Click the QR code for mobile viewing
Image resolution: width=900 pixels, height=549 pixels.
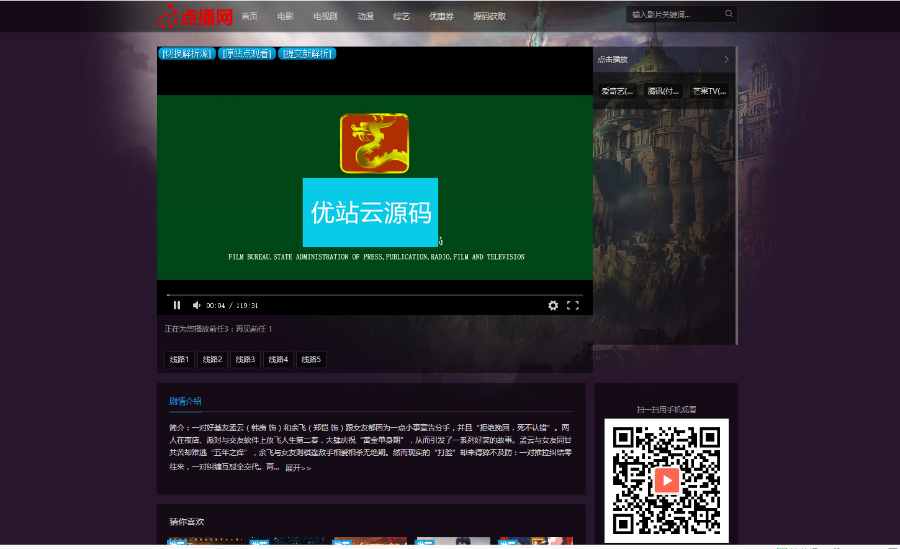point(666,481)
